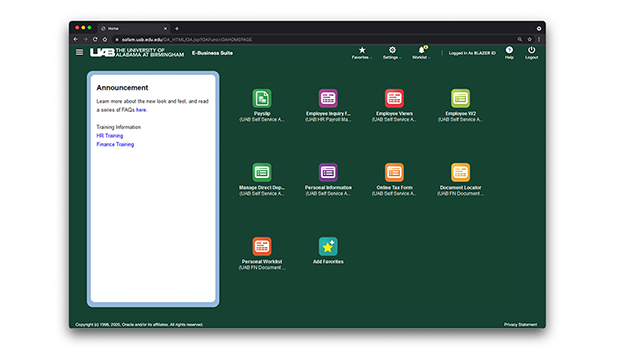Open the HR Training link
The width and height of the screenshot is (640, 360).
coord(109,136)
